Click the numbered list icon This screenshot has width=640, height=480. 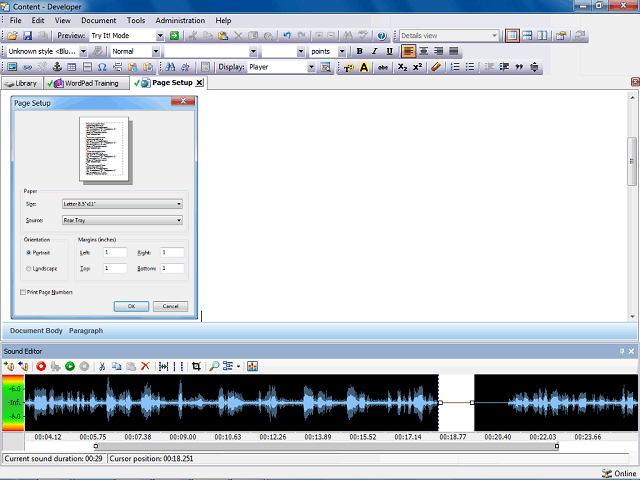pyautogui.click(x=455, y=67)
